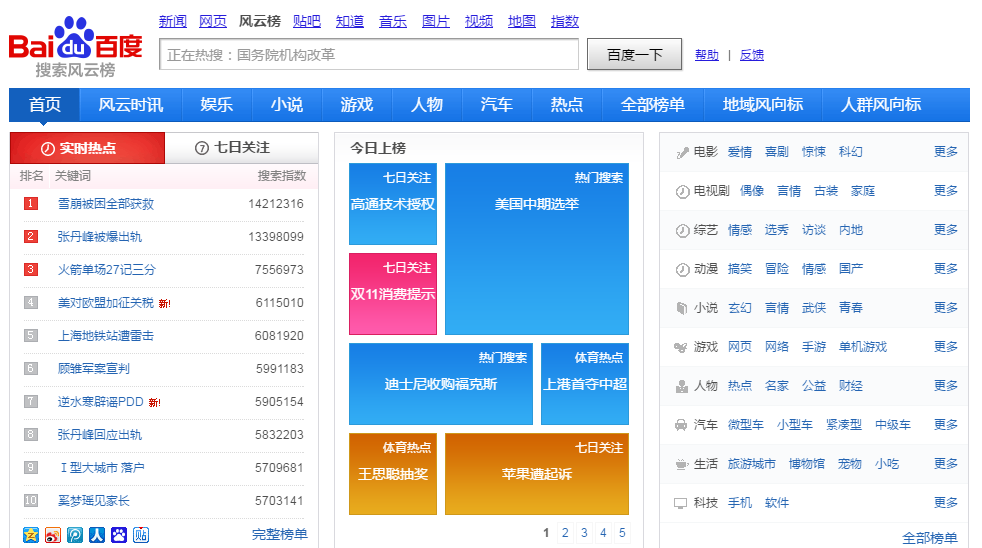Share to Renren icon

coord(97,535)
